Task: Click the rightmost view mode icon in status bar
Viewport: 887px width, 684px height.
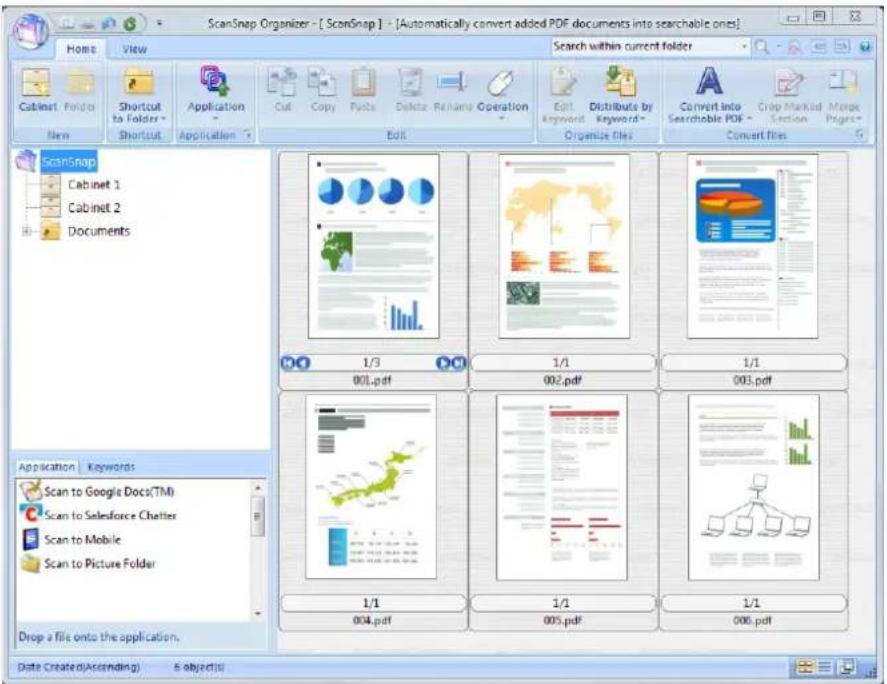Action: (x=847, y=667)
